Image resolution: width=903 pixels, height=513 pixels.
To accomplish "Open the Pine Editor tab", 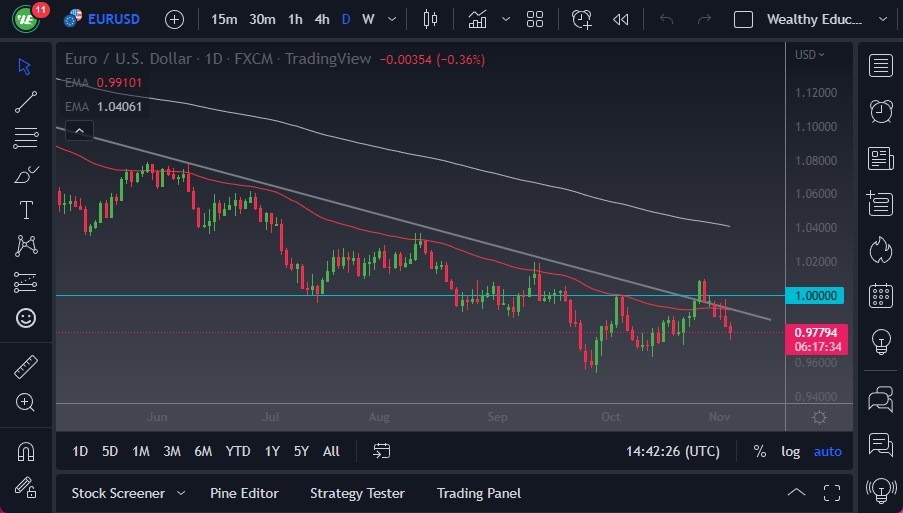I will click(x=244, y=493).
